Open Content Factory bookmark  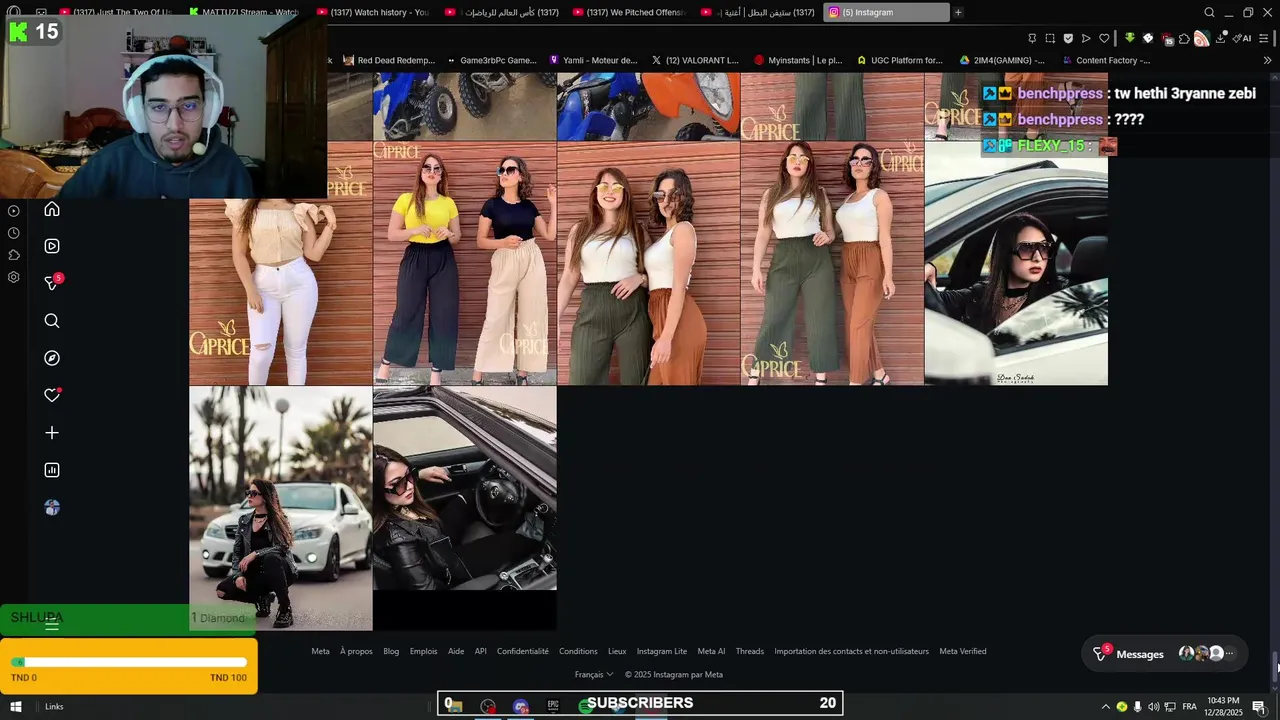tap(1106, 60)
